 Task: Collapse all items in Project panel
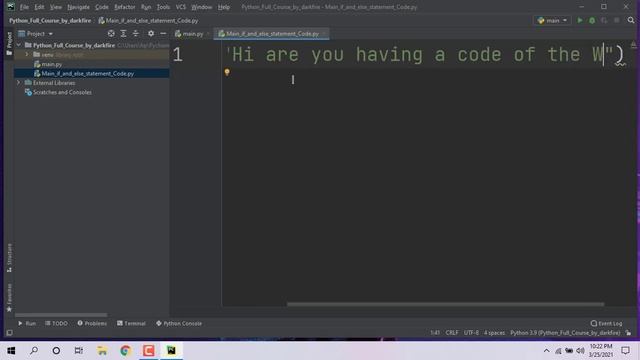tap(136, 34)
